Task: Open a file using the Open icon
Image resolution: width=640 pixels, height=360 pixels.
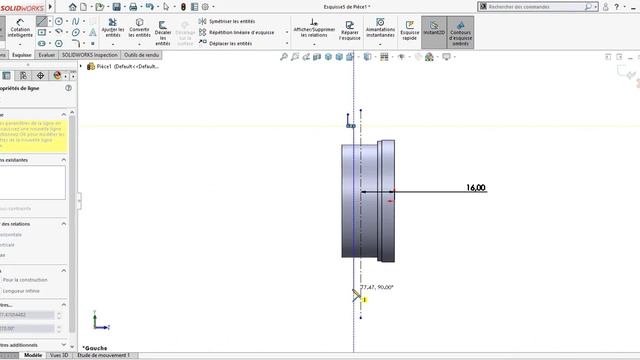Action: click(100, 7)
